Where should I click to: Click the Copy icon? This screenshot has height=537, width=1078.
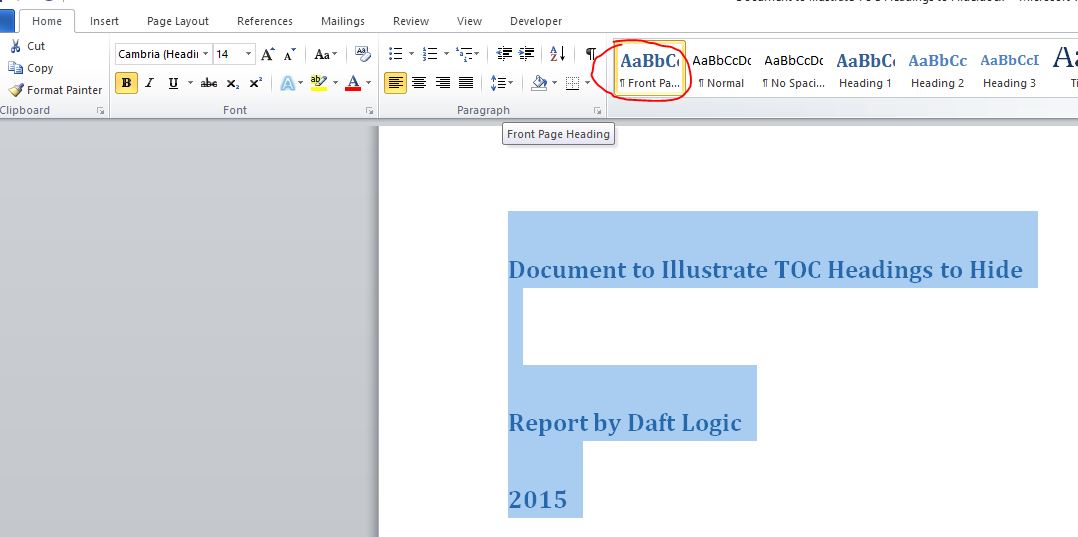coord(15,68)
